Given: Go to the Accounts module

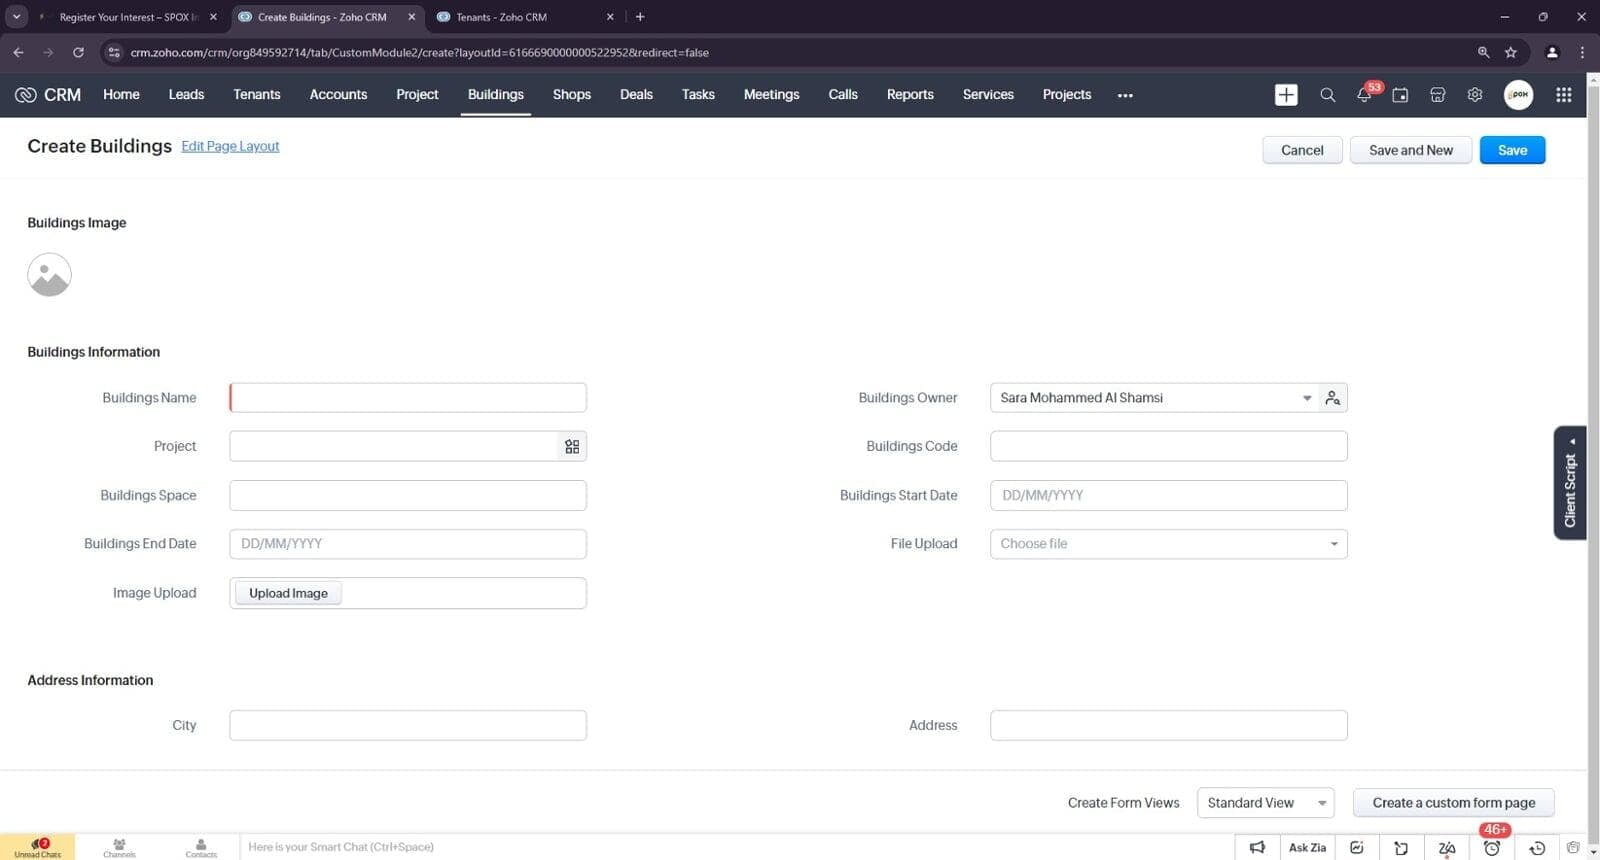Looking at the screenshot, I should (x=338, y=94).
